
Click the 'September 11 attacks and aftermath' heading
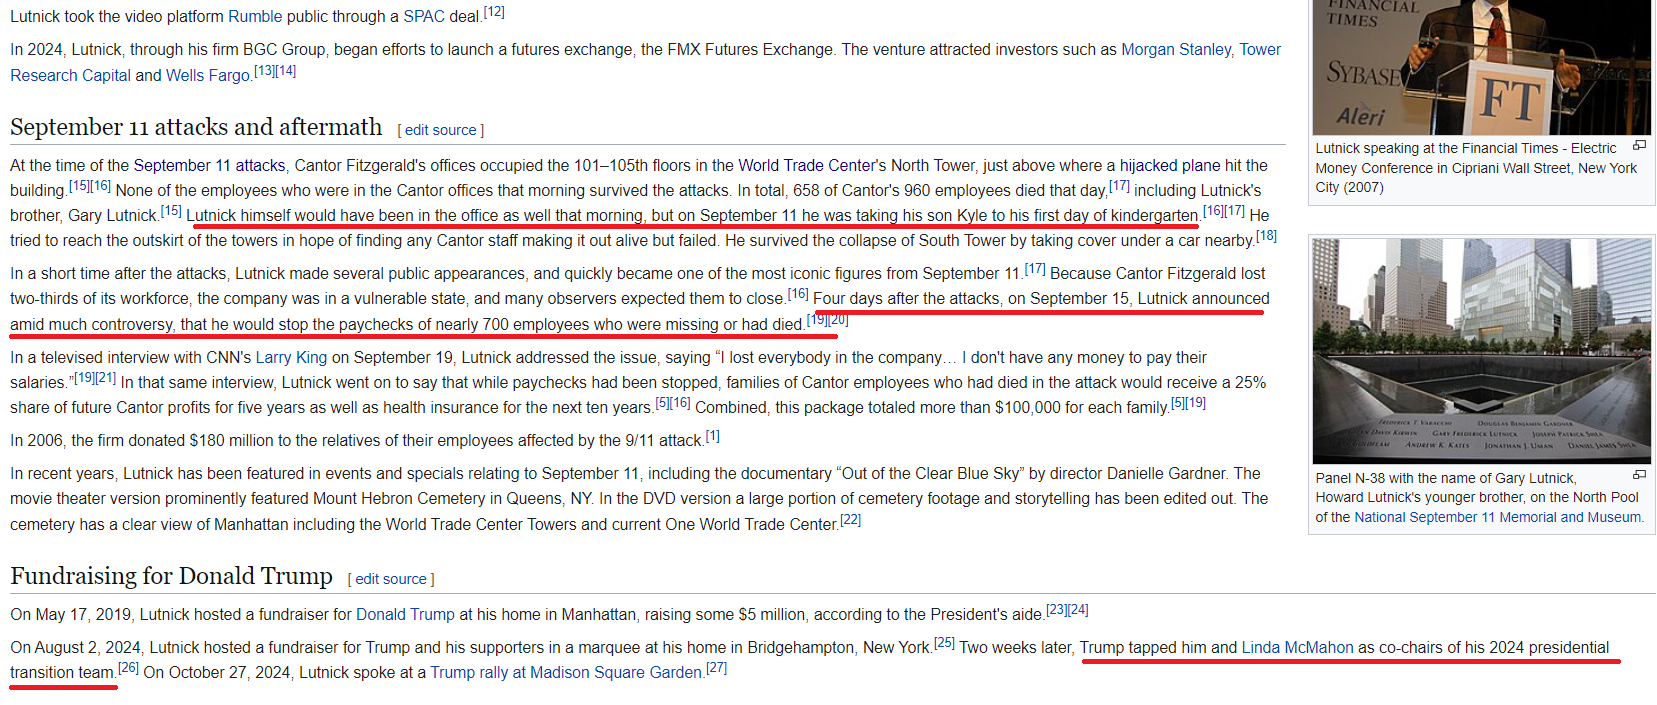click(196, 127)
